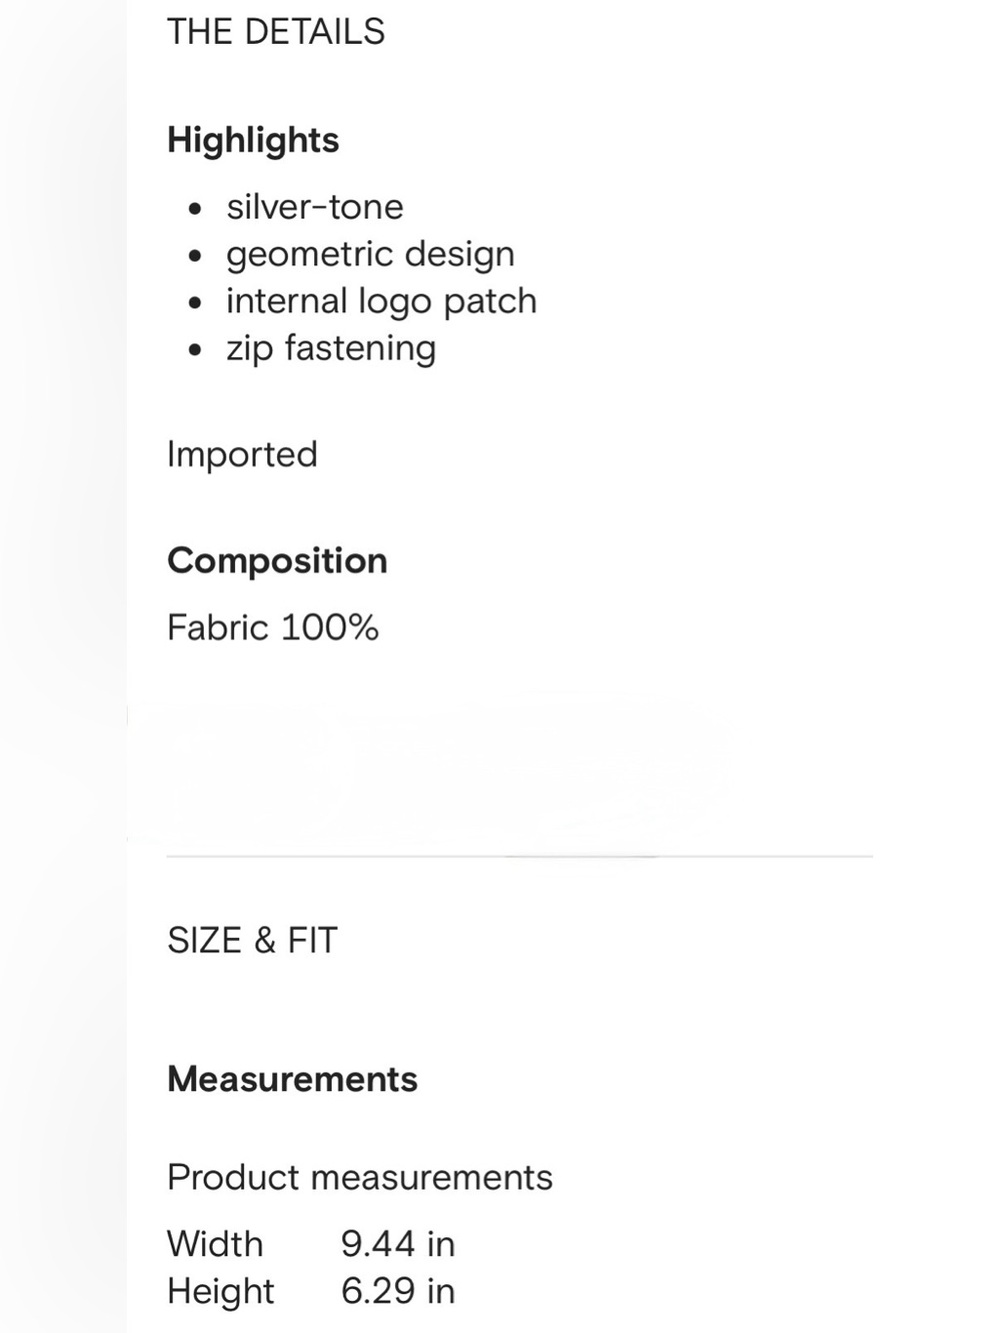Click the Composition subheading
Screen dimensions: 999x1333
tap(277, 561)
